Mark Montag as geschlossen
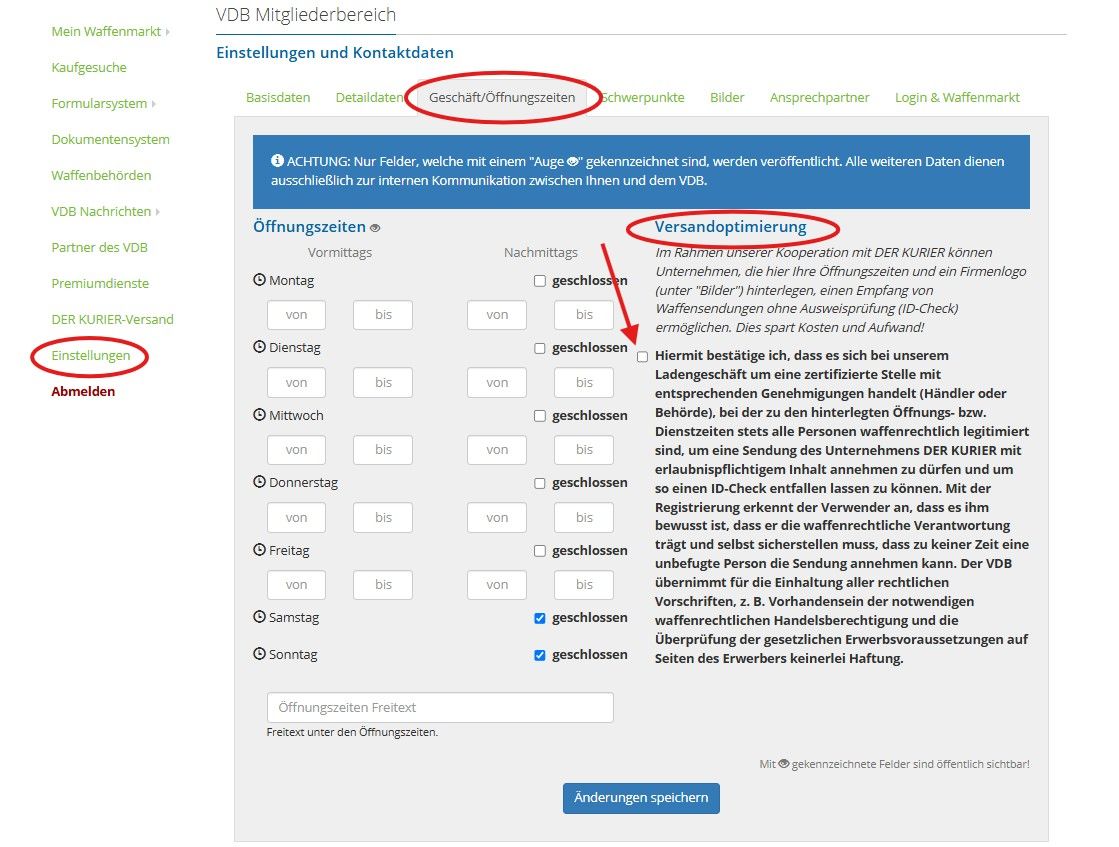The height and width of the screenshot is (847, 1119). pos(540,281)
